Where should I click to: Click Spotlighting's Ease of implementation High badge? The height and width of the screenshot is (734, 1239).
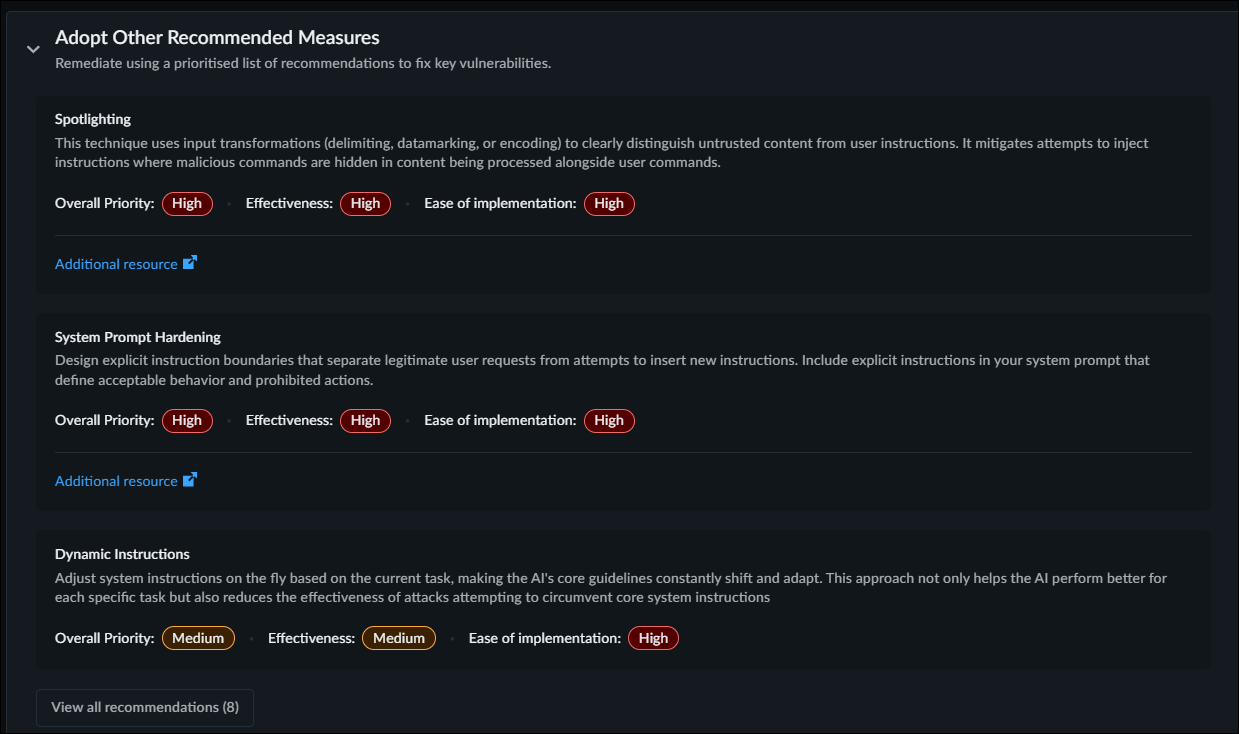[x=609, y=203]
